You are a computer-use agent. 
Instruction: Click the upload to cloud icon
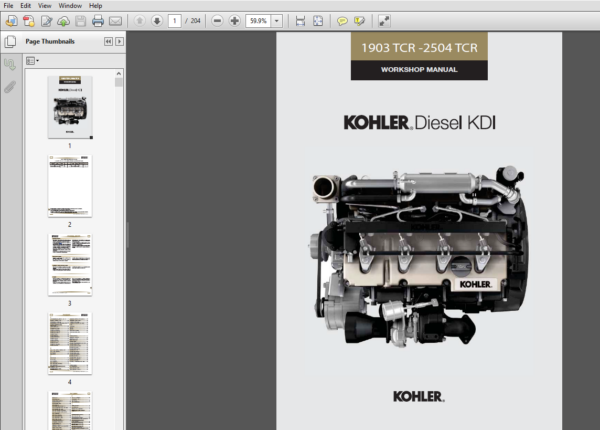(64, 21)
